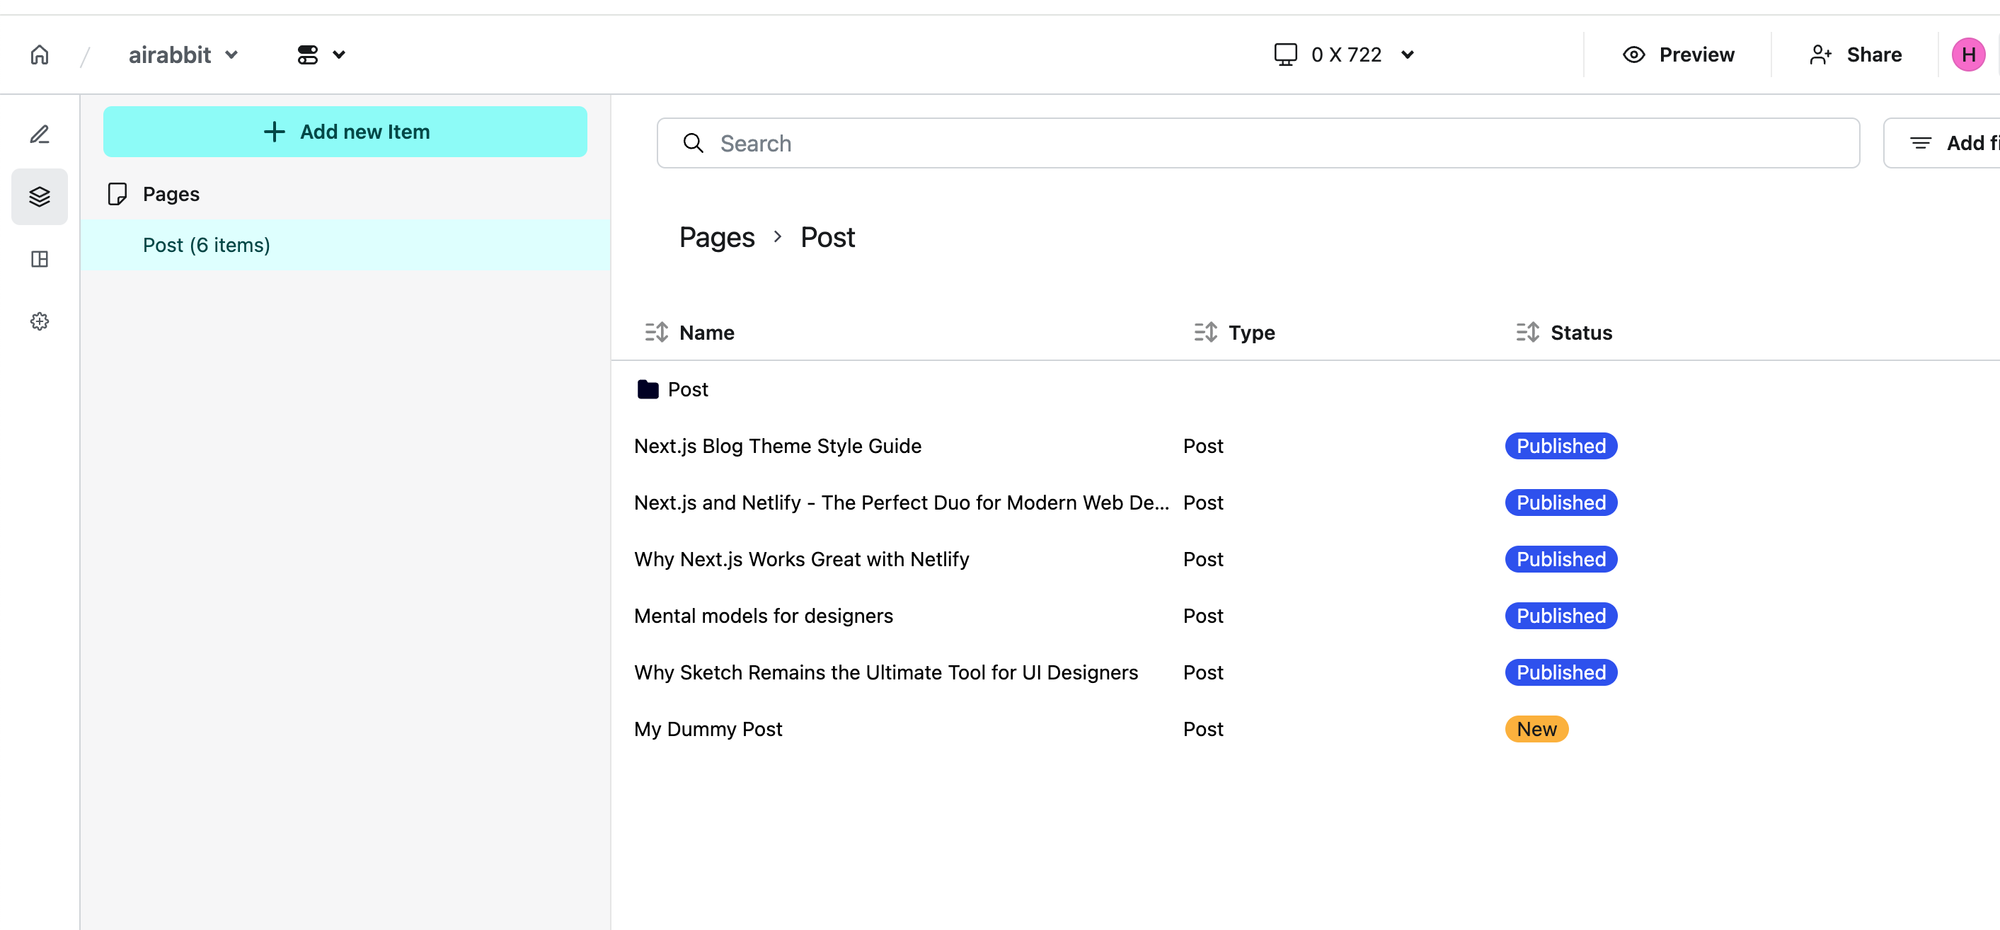Click Post type cell of Mental models row

click(1203, 616)
